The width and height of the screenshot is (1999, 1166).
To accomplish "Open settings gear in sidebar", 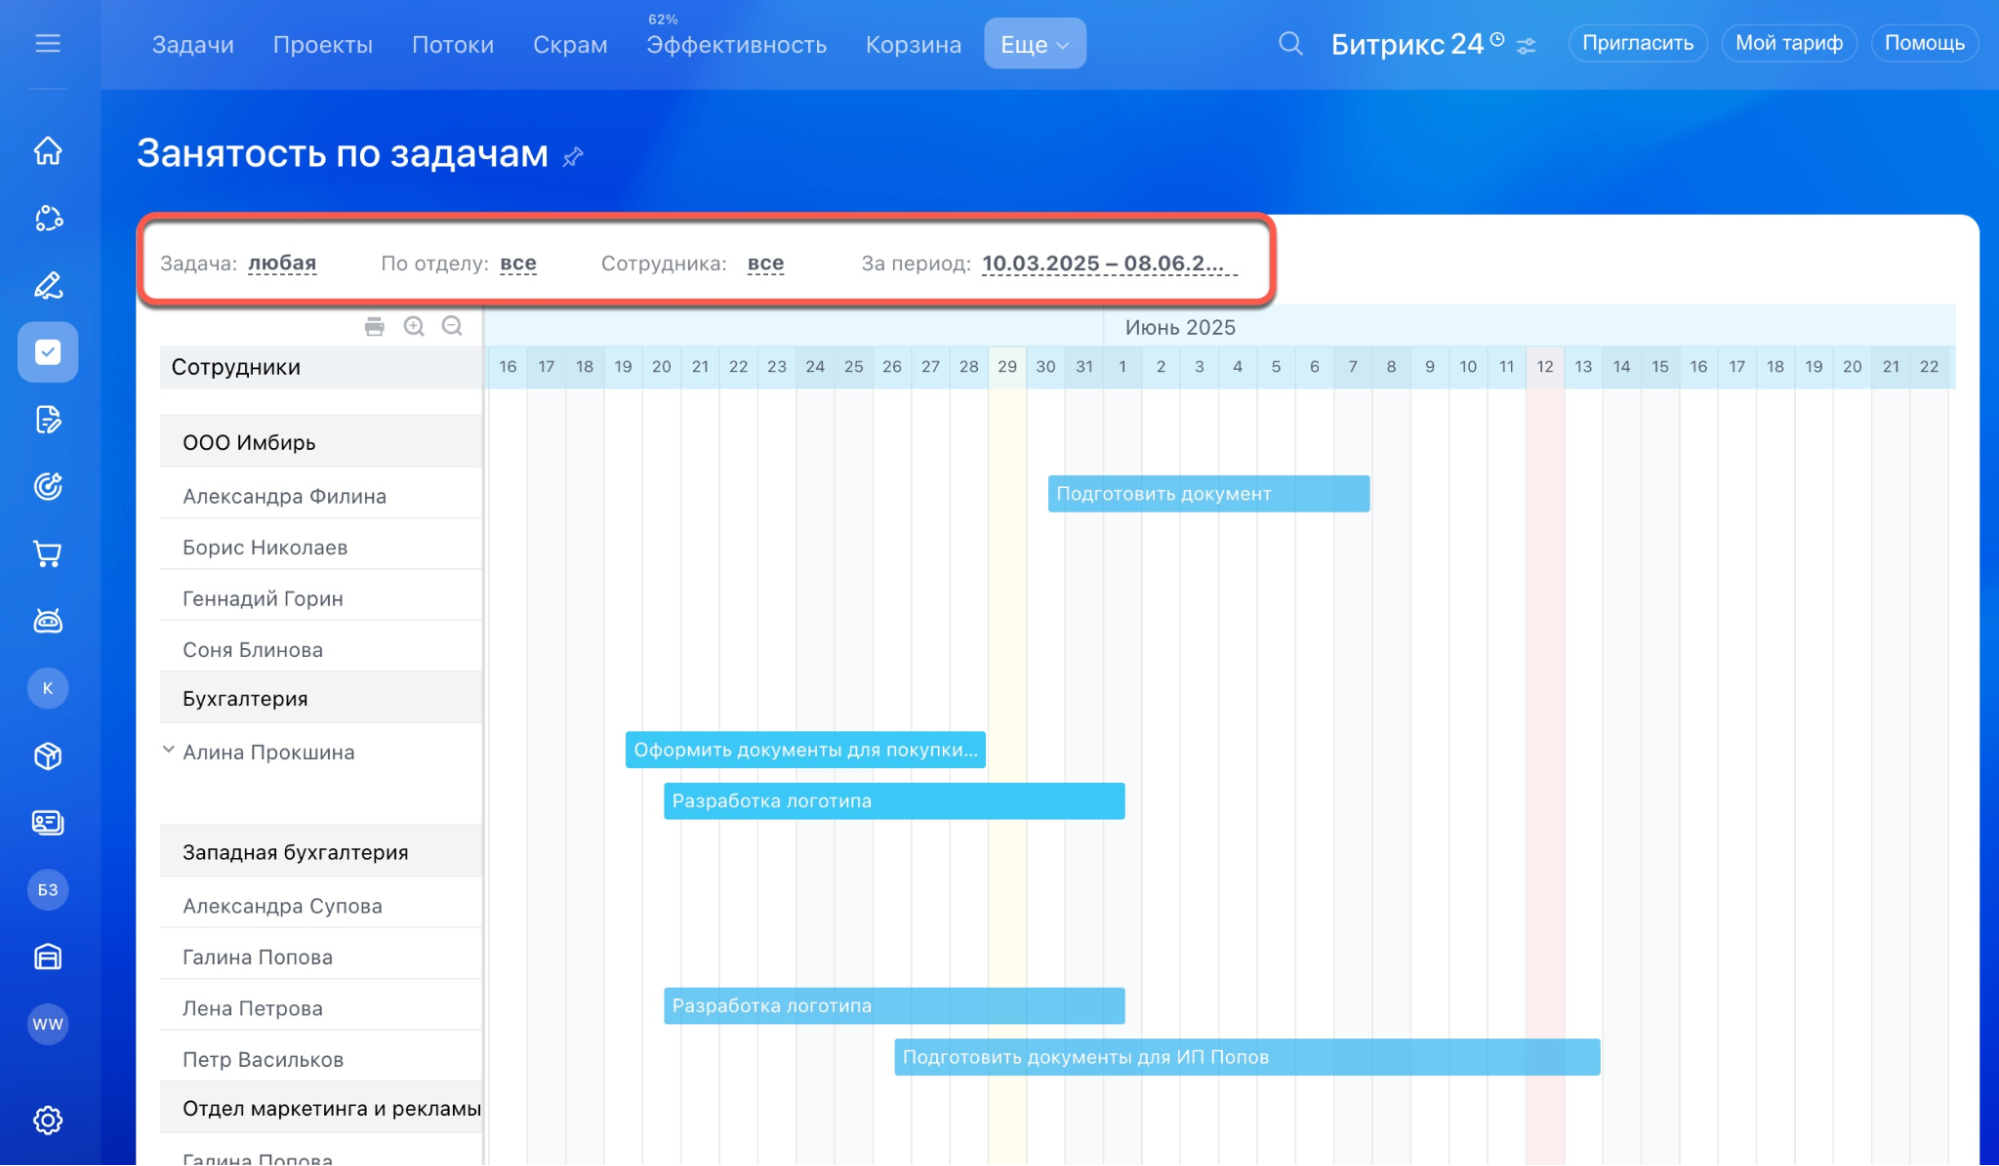I will coord(48,1120).
